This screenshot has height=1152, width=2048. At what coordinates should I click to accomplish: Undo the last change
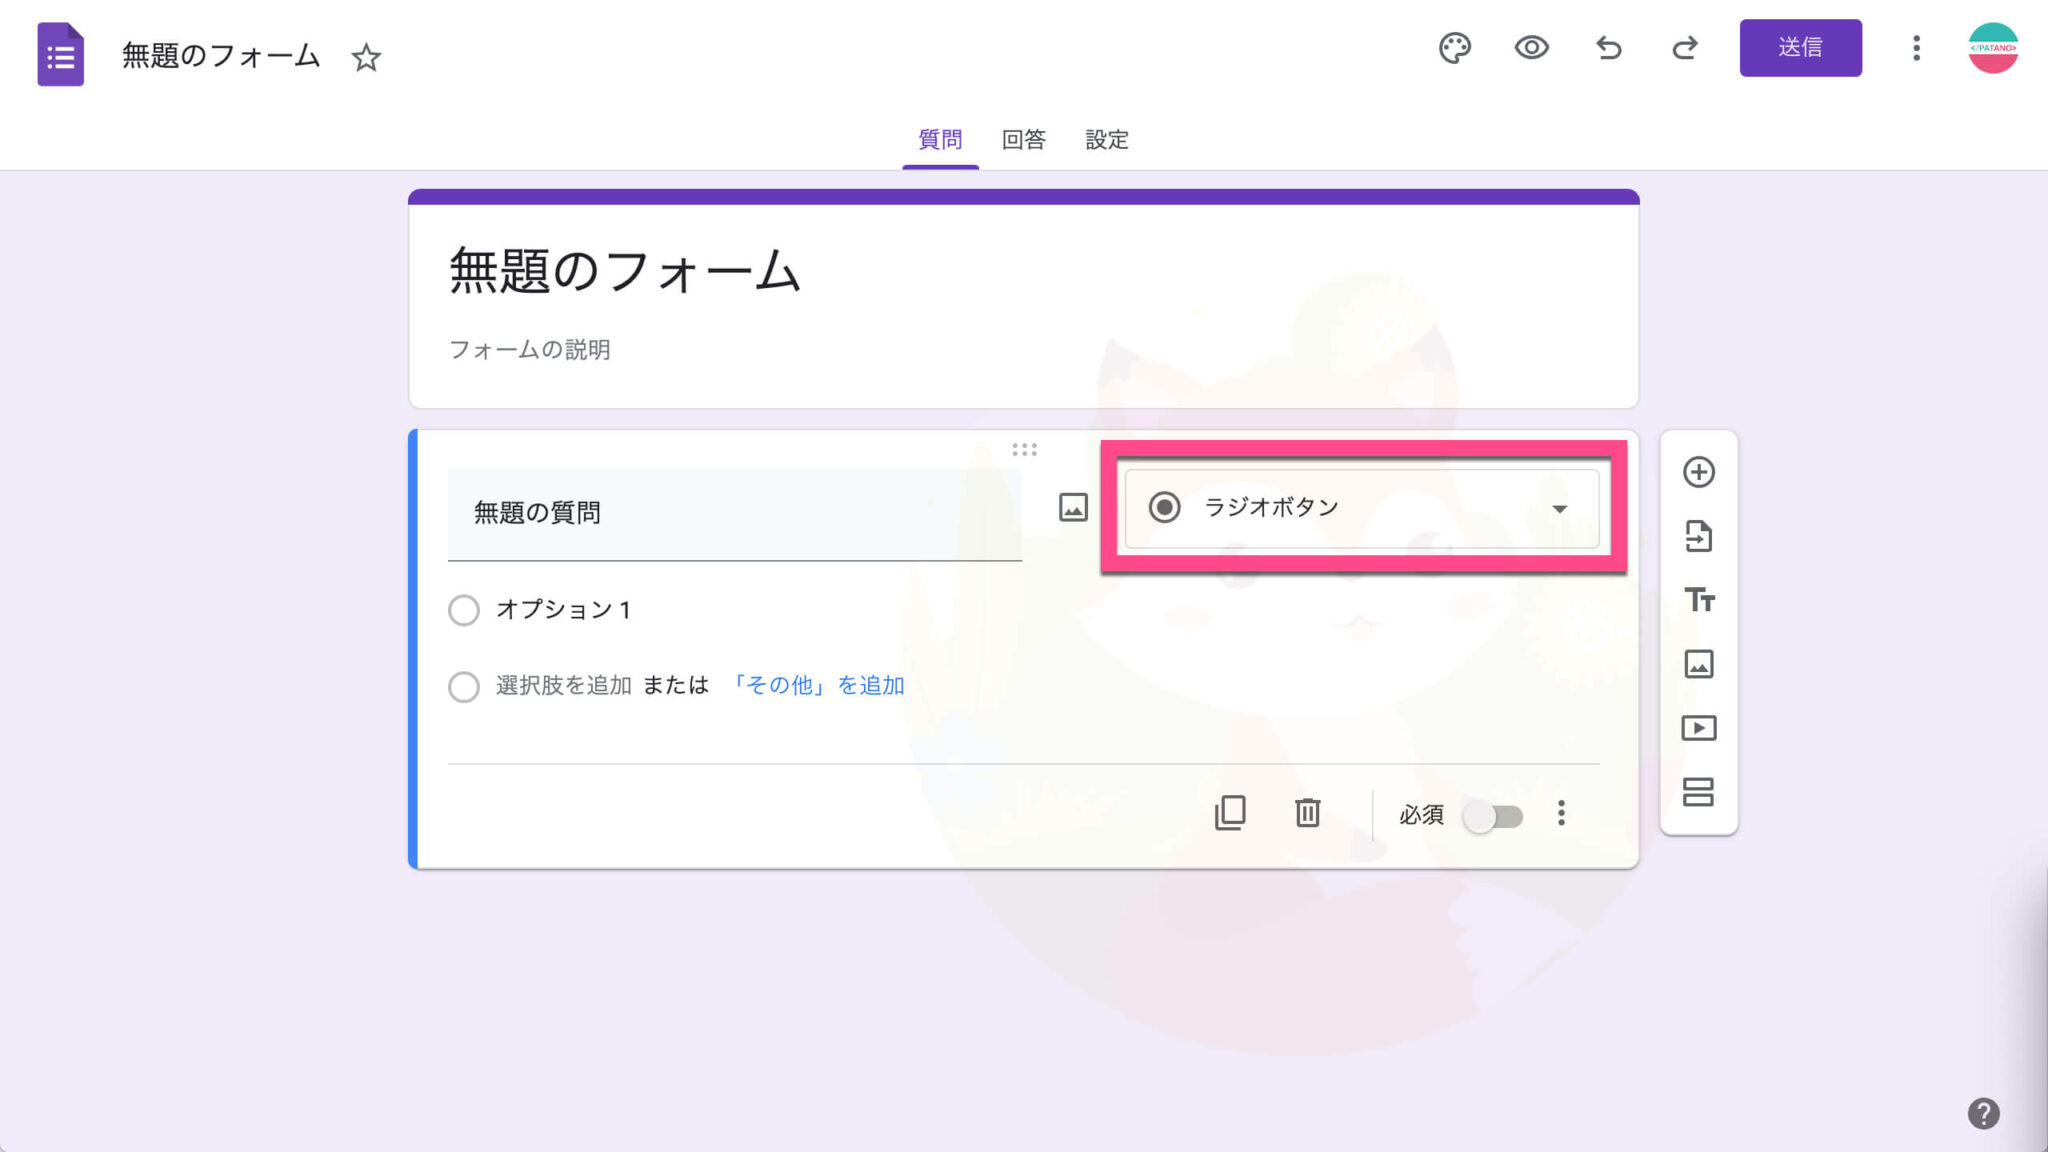tap(1608, 48)
